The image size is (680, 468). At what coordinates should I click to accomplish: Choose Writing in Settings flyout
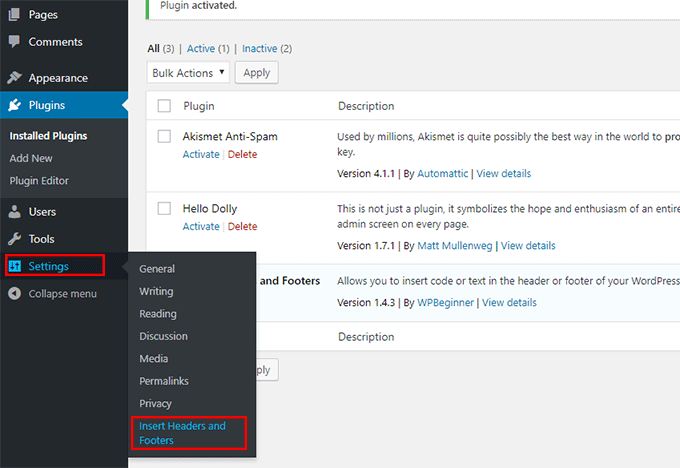click(156, 291)
